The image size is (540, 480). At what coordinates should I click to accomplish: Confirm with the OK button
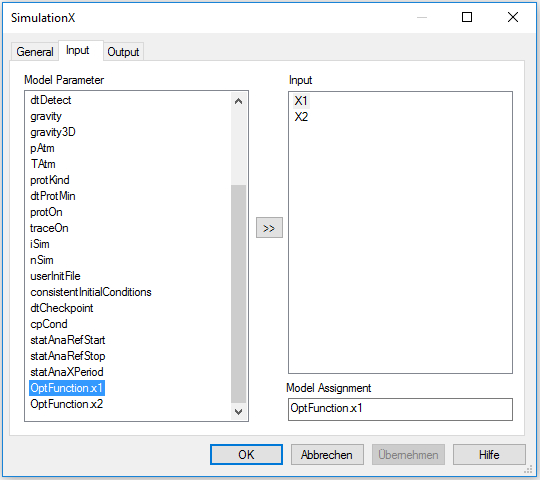[x=246, y=455]
